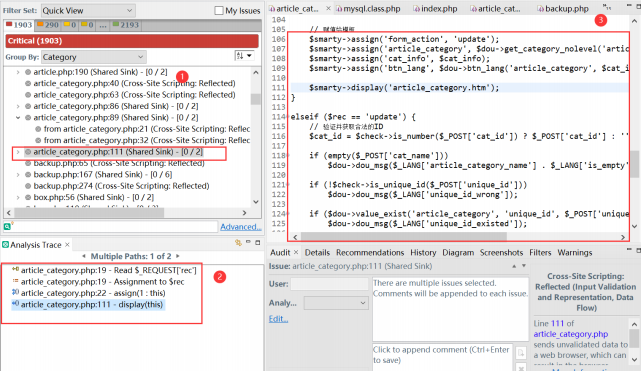Select trace step display(this)
Viewport: 641px width, 371px height.
(87, 304)
